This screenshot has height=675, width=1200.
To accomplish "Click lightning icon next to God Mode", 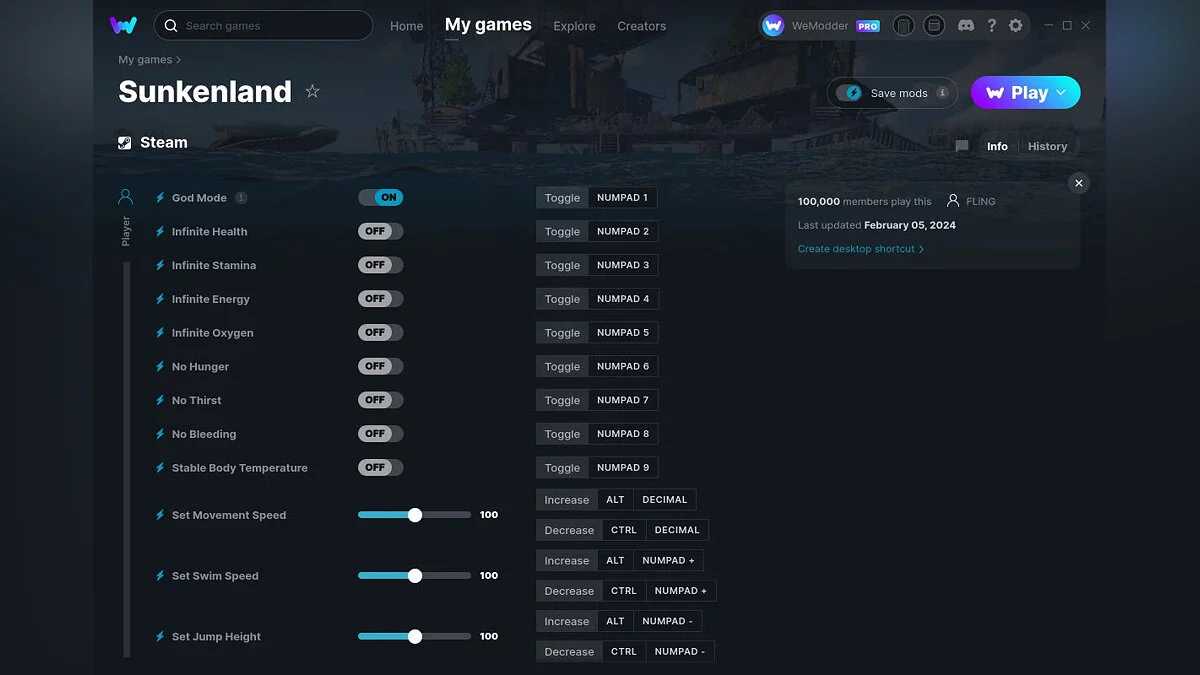I will [160, 198].
